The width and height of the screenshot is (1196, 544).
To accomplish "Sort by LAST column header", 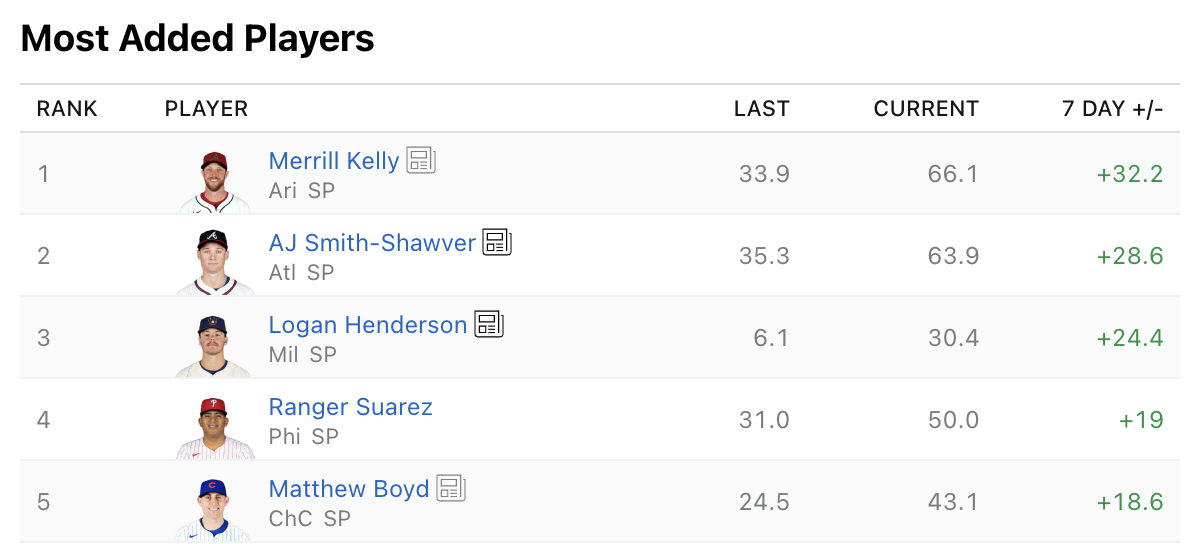I will [x=761, y=109].
